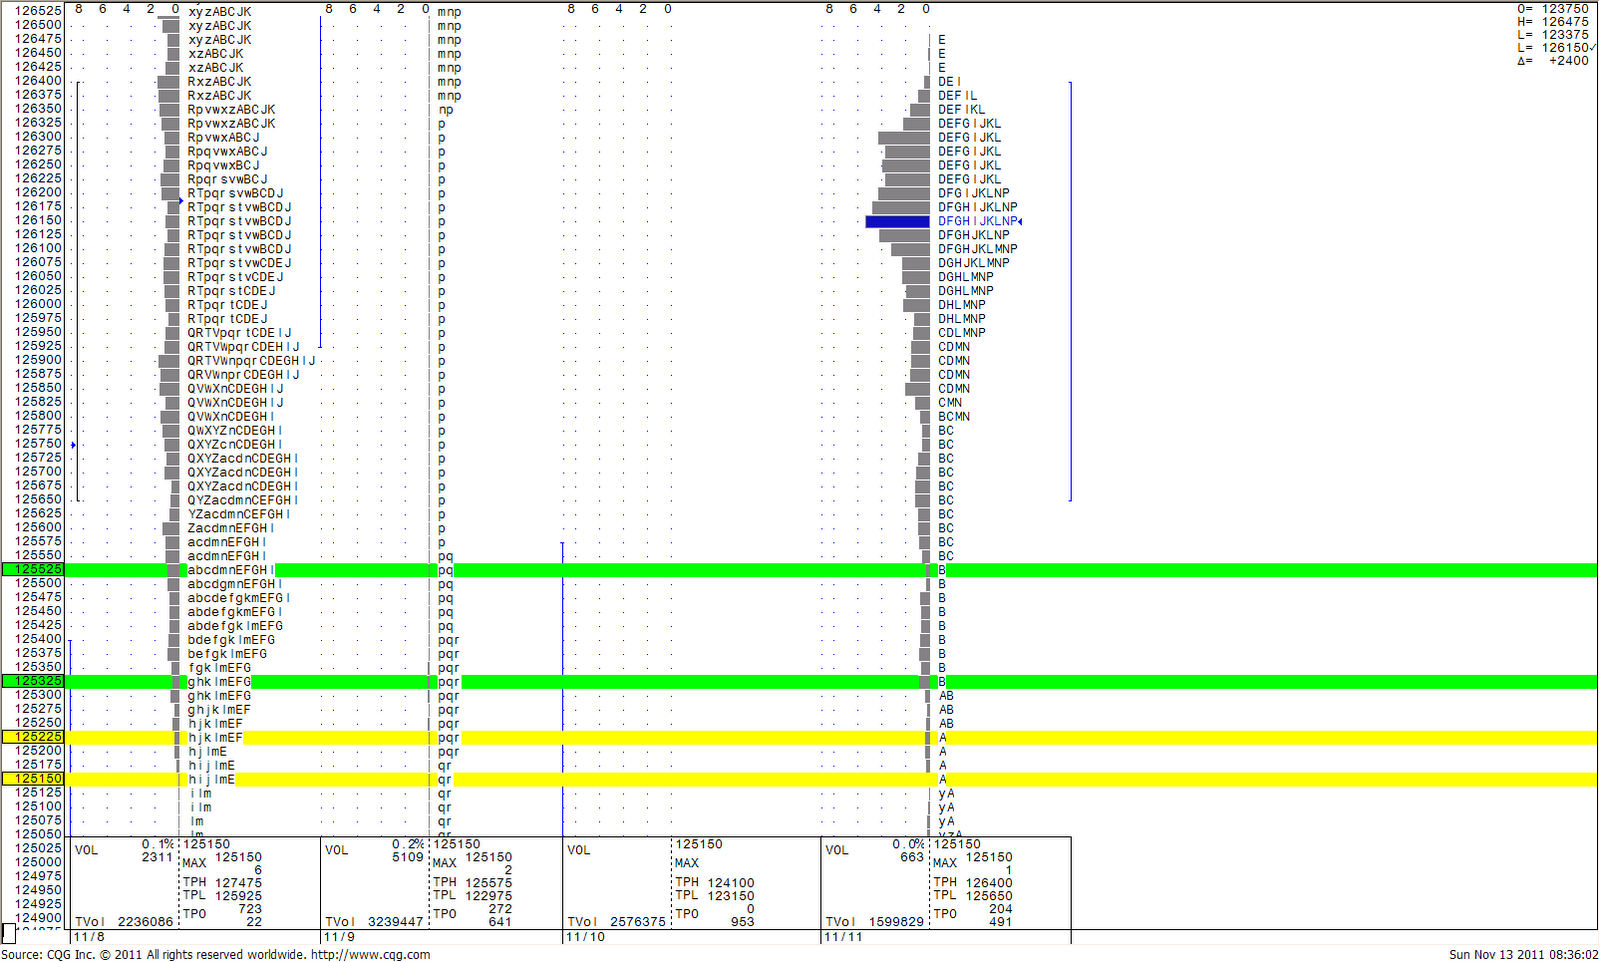Click the 'TPH 124100' value
Viewport: 1600px width, 962px height.
(x=715, y=882)
